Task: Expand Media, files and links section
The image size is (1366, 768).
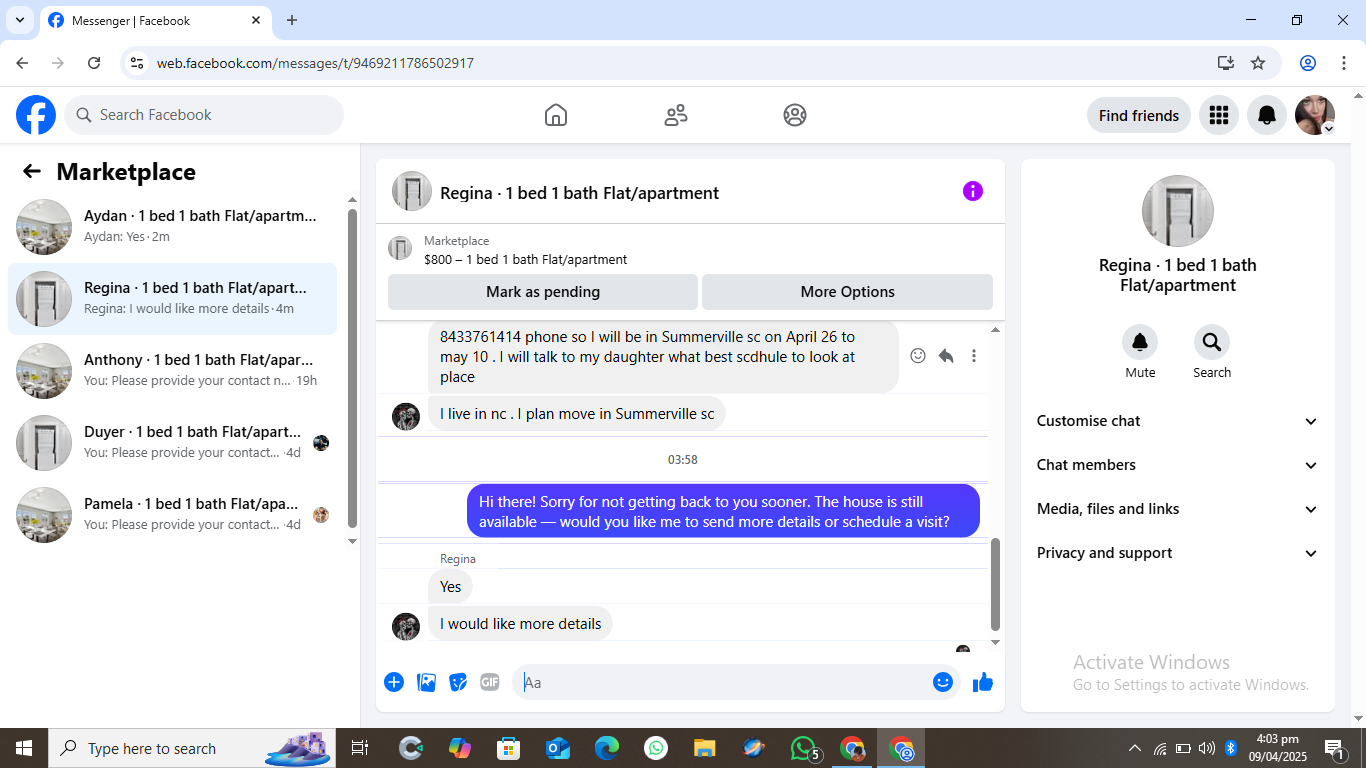Action: (x=1178, y=509)
